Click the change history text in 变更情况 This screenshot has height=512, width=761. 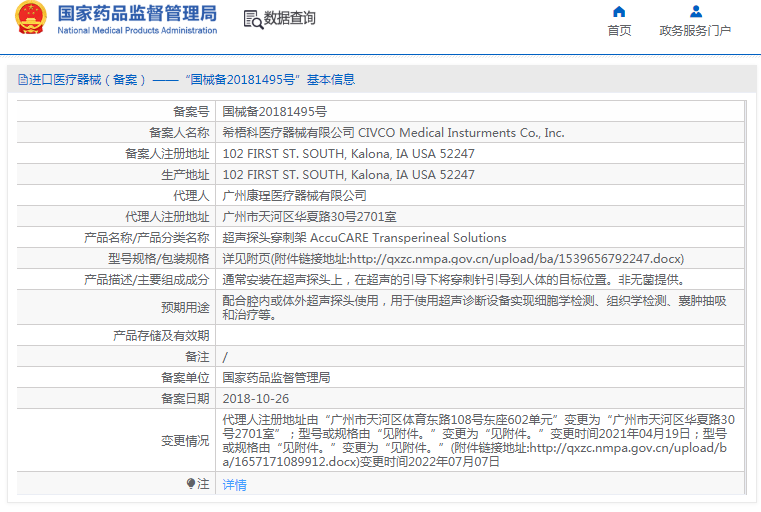479,441
